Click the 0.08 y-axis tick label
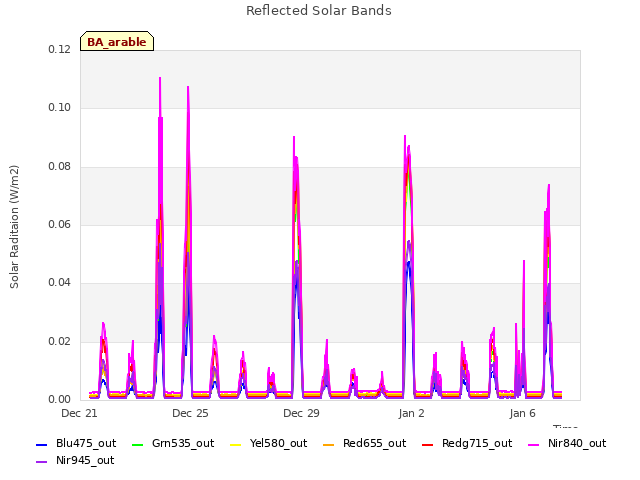 coord(60,166)
